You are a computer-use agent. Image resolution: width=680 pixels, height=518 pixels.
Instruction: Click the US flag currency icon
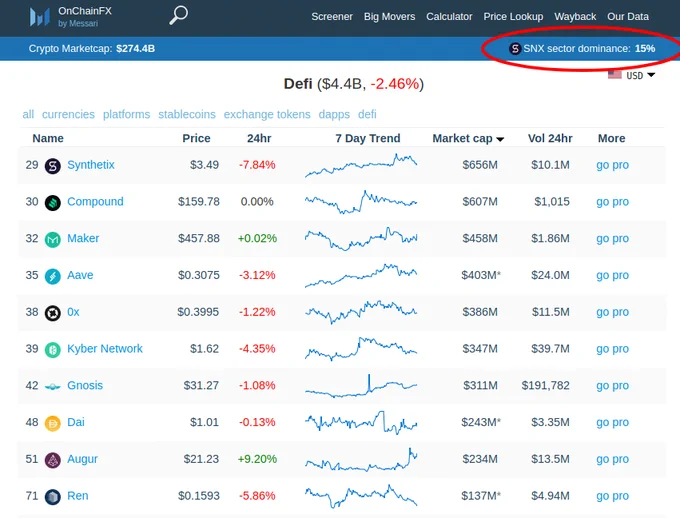click(x=615, y=75)
